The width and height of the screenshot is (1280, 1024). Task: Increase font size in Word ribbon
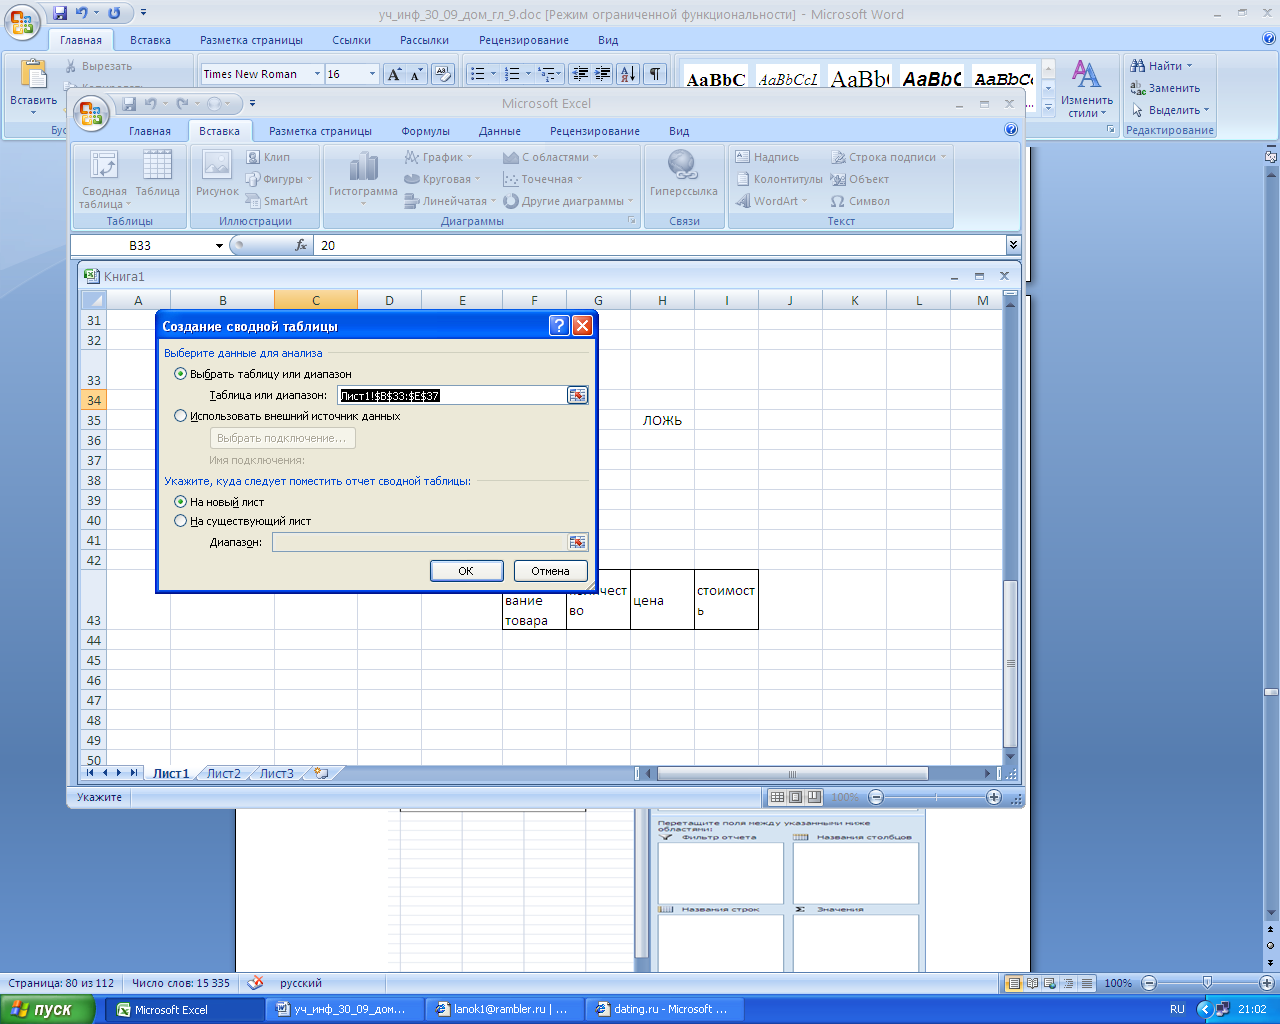tap(395, 74)
